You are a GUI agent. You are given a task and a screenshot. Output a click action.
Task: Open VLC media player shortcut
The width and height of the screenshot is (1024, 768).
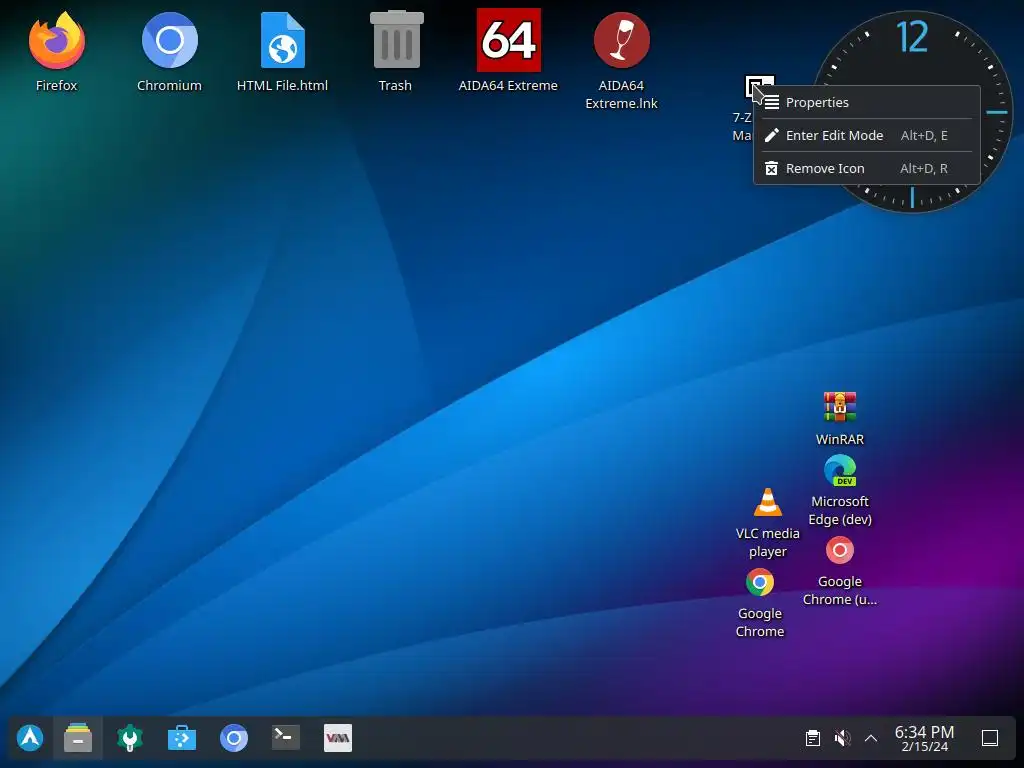click(x=768, y=503)
